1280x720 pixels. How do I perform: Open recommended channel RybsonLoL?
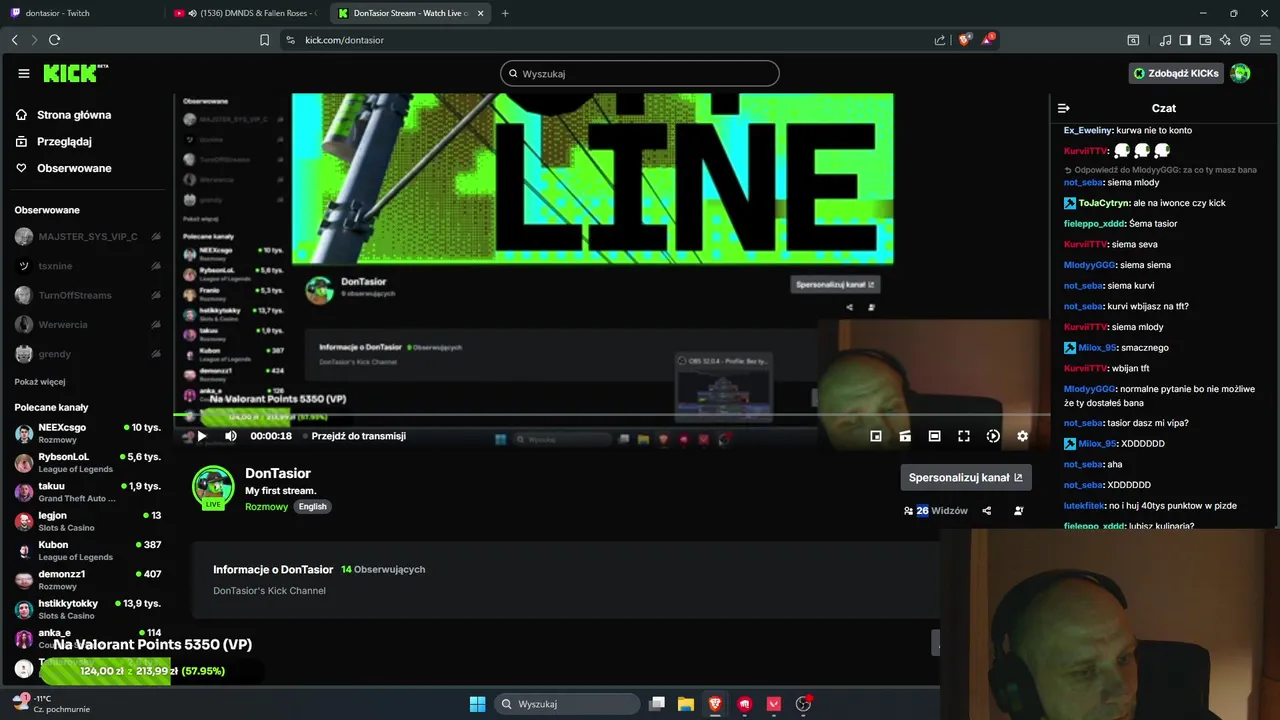coord(88,462)
